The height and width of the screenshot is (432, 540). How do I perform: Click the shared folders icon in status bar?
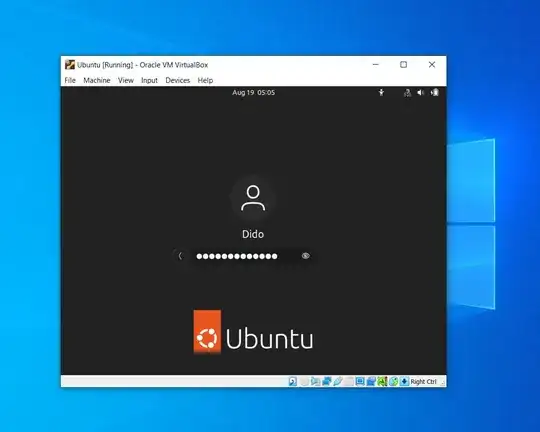point(349,381)
